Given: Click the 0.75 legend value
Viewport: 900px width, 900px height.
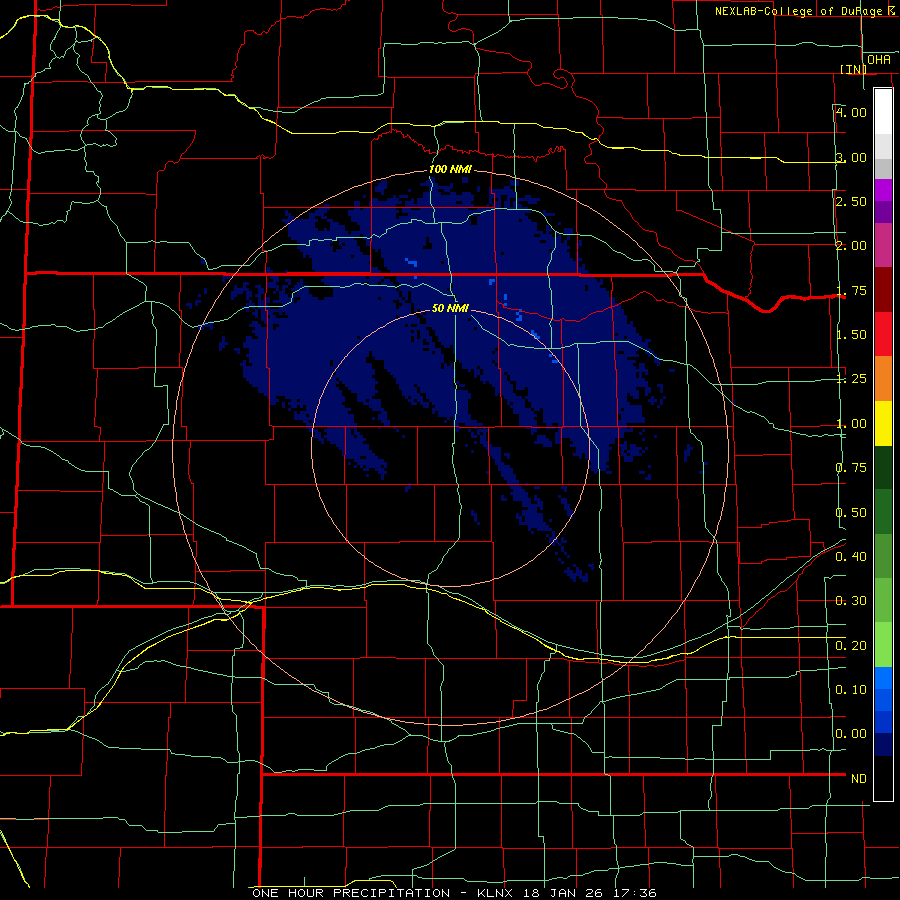Looking at the screenshot, I should [851, 468].
